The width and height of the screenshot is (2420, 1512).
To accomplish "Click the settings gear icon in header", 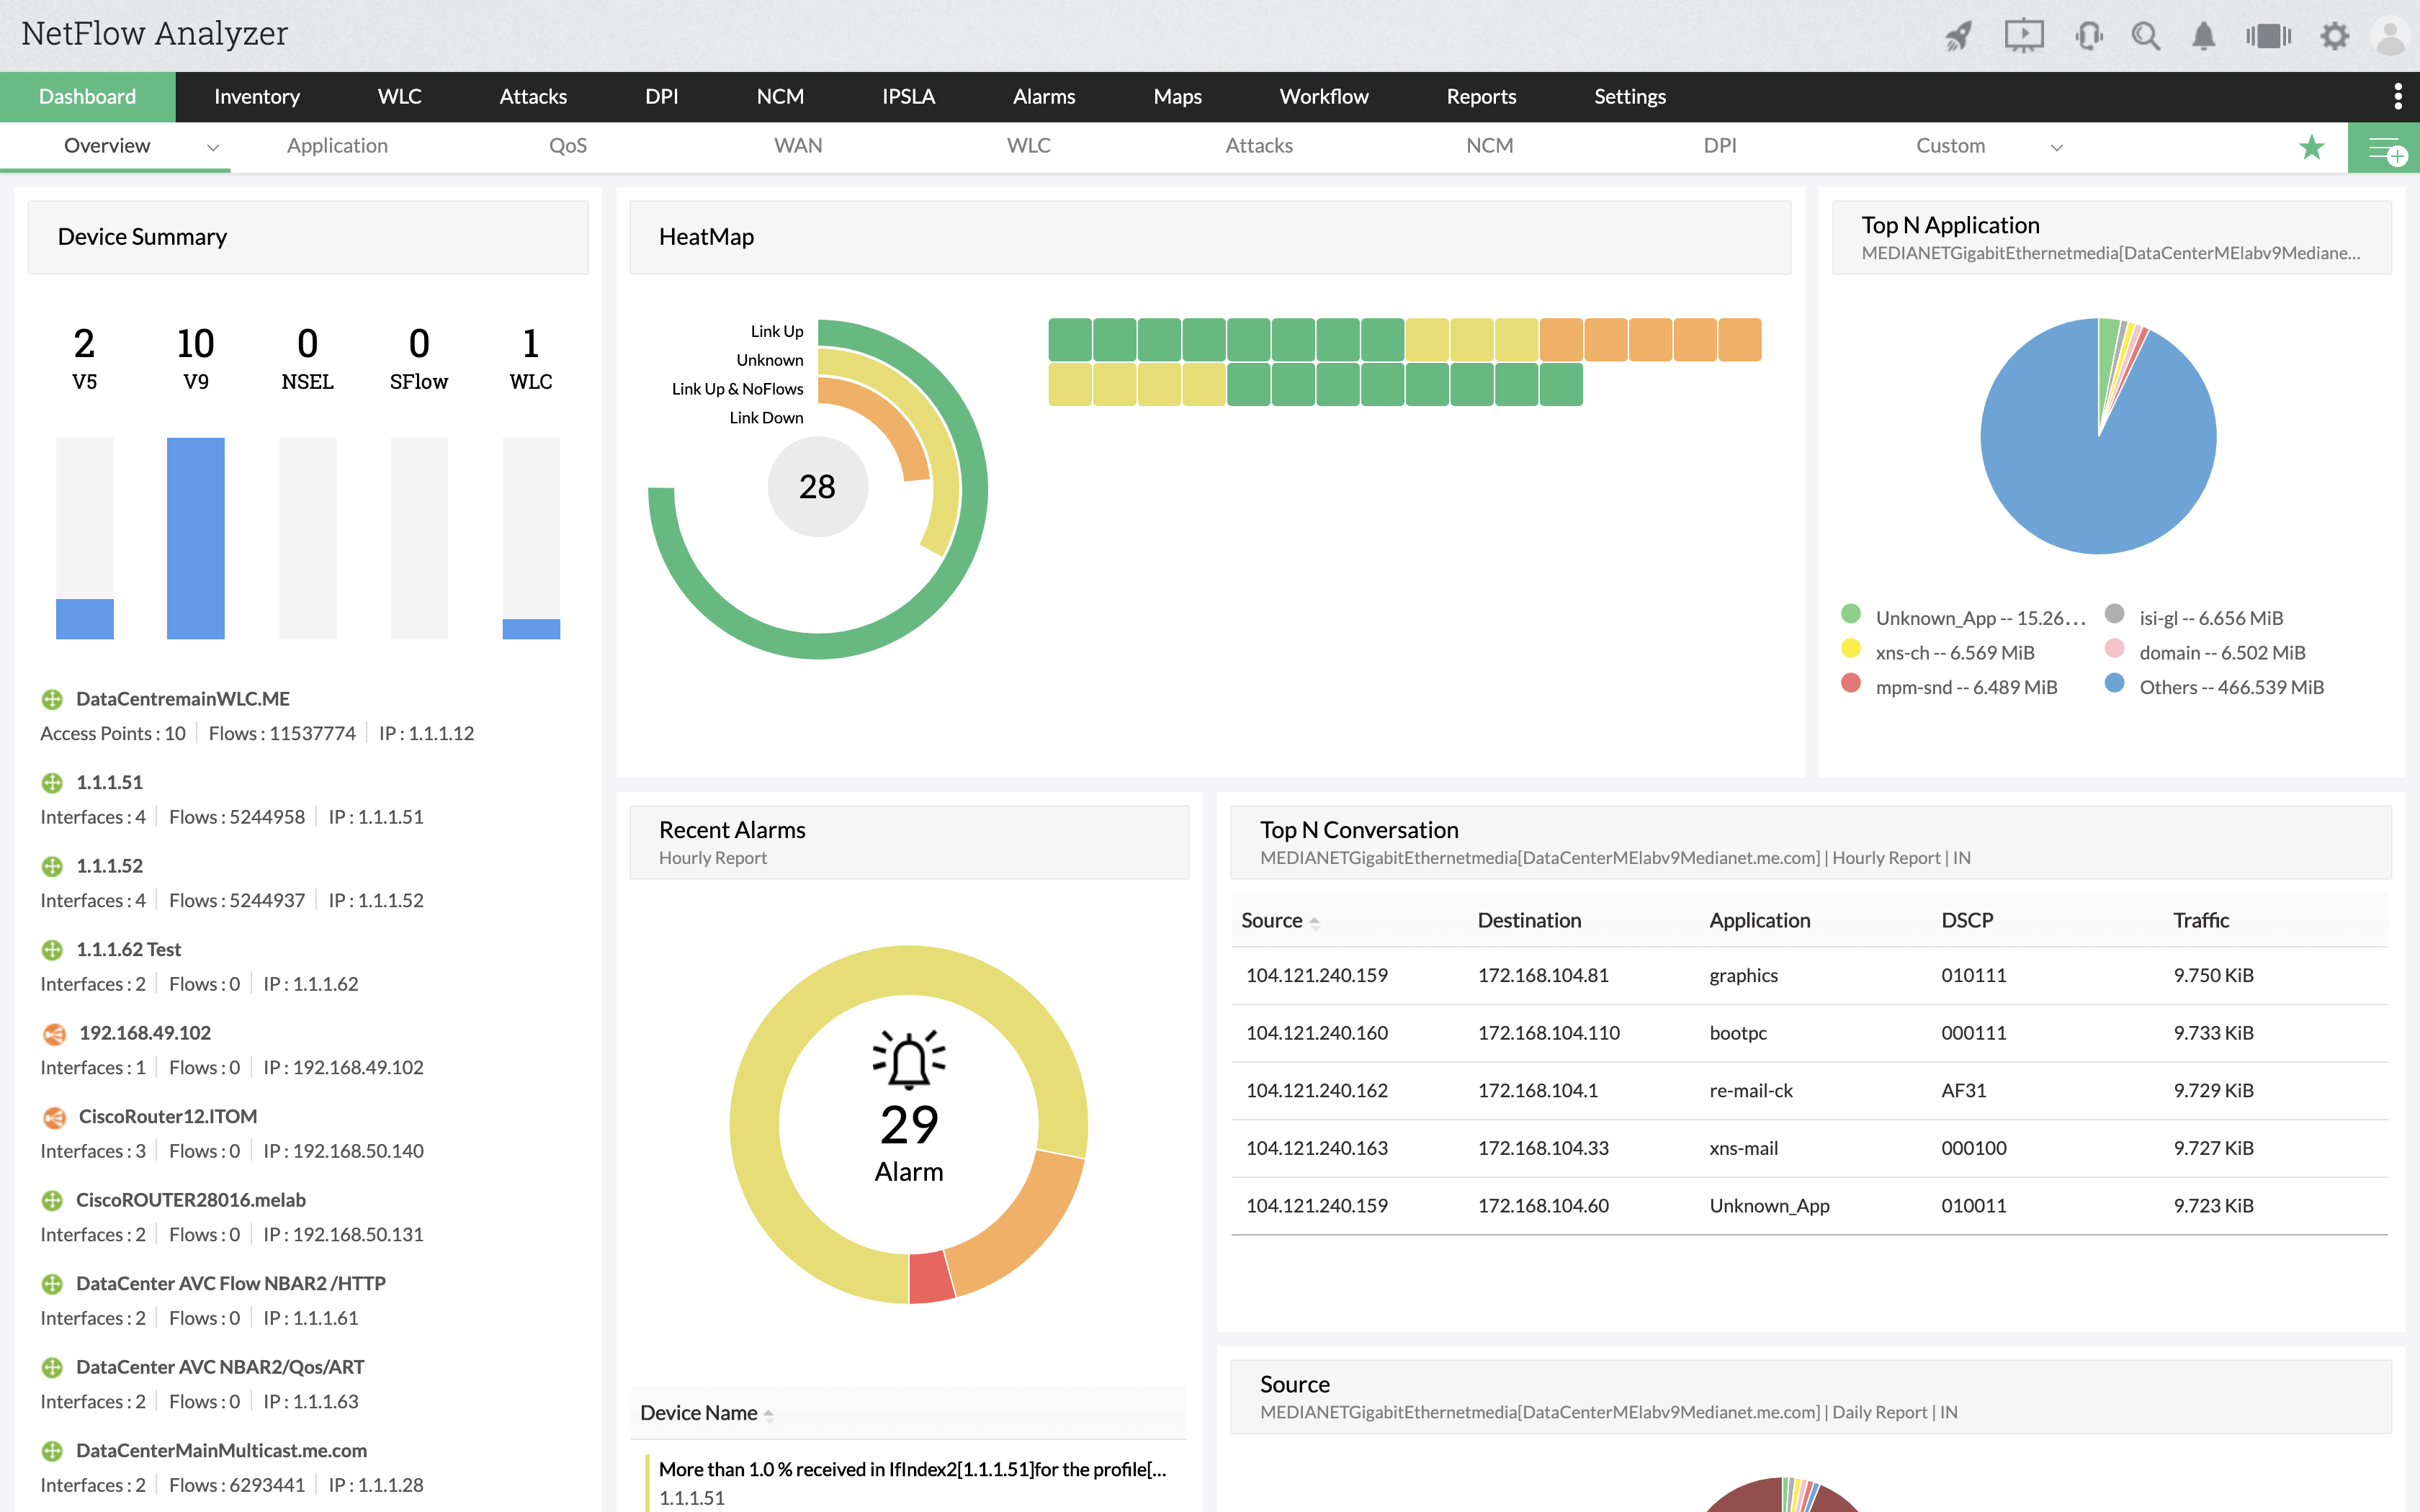I will click(2334, 36).
